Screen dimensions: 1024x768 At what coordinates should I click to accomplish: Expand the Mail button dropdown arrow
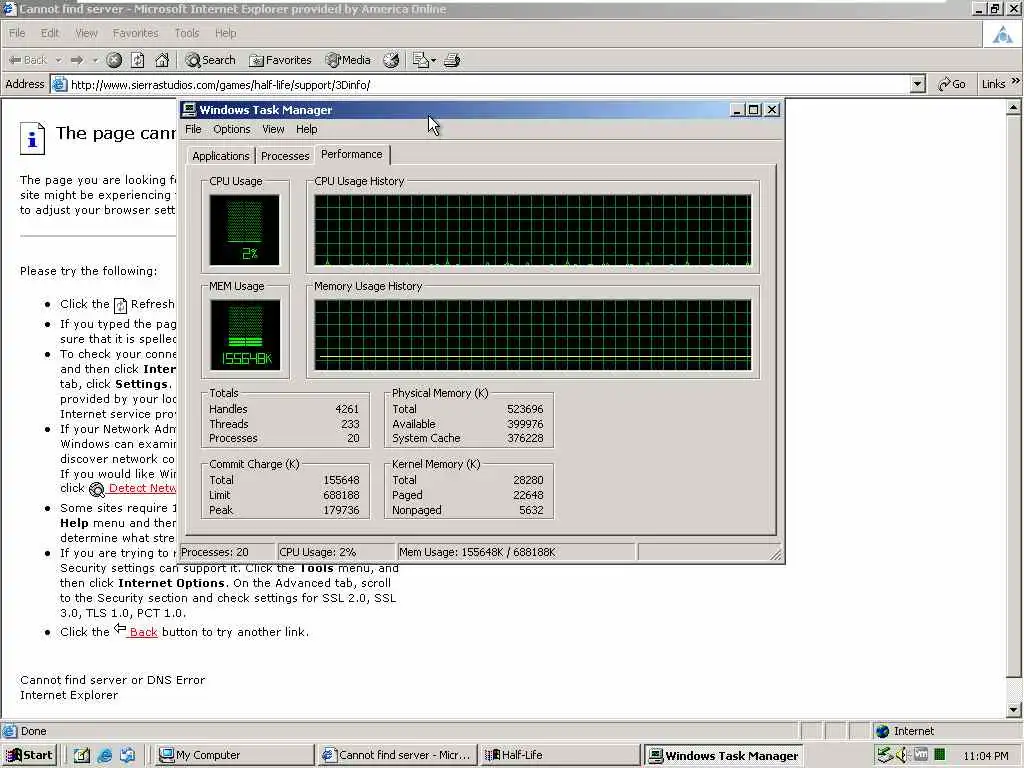(x=434, y=60)
